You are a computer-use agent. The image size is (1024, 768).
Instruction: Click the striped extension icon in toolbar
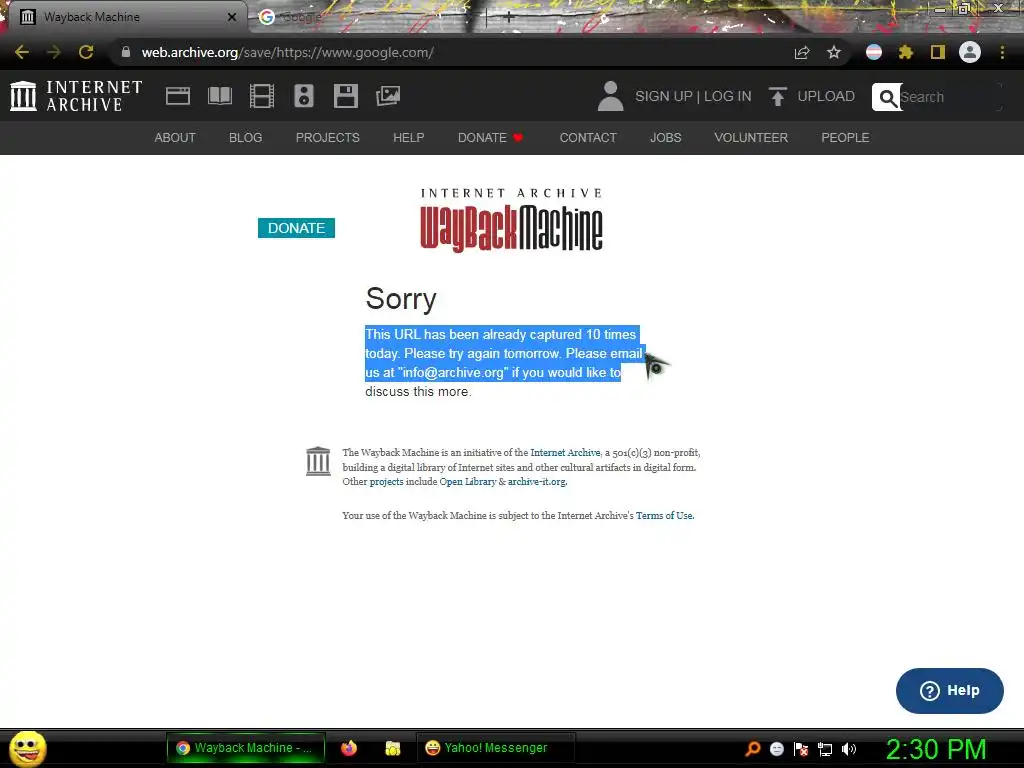[874, 52]
